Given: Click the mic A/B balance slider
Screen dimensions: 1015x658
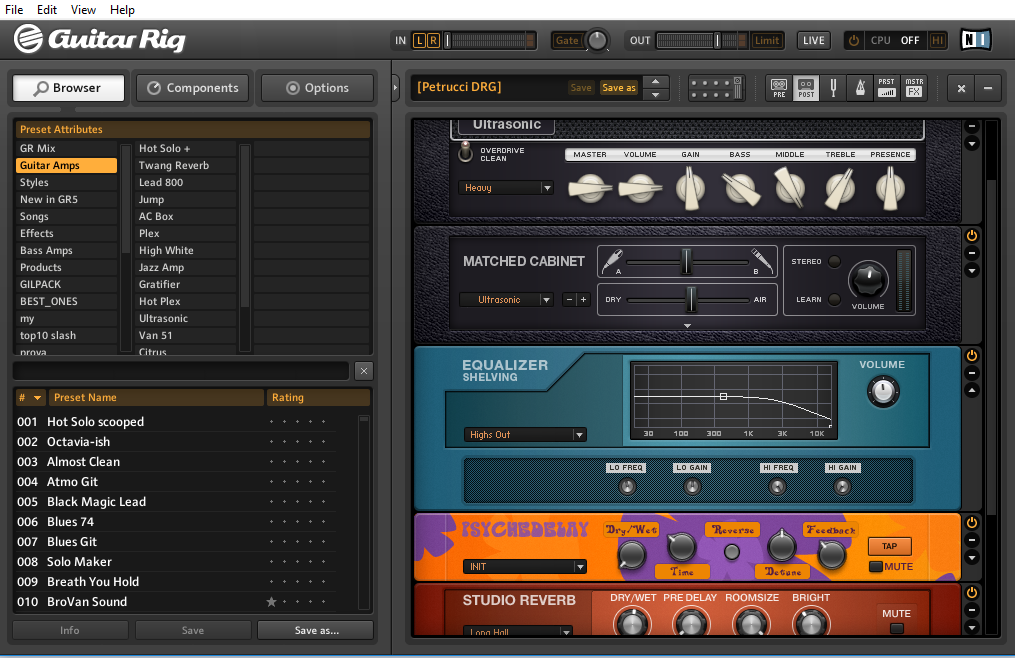Looking at the screenshot, I should 687,261.
